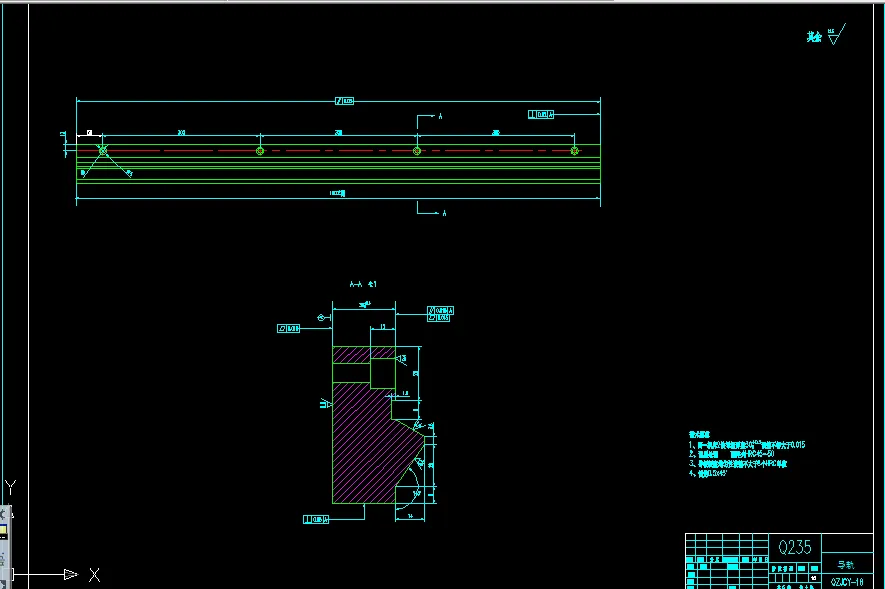Select the leftmost mounting hole on the rail
Screen dimensions: 885x589
(x=103, y=151)
